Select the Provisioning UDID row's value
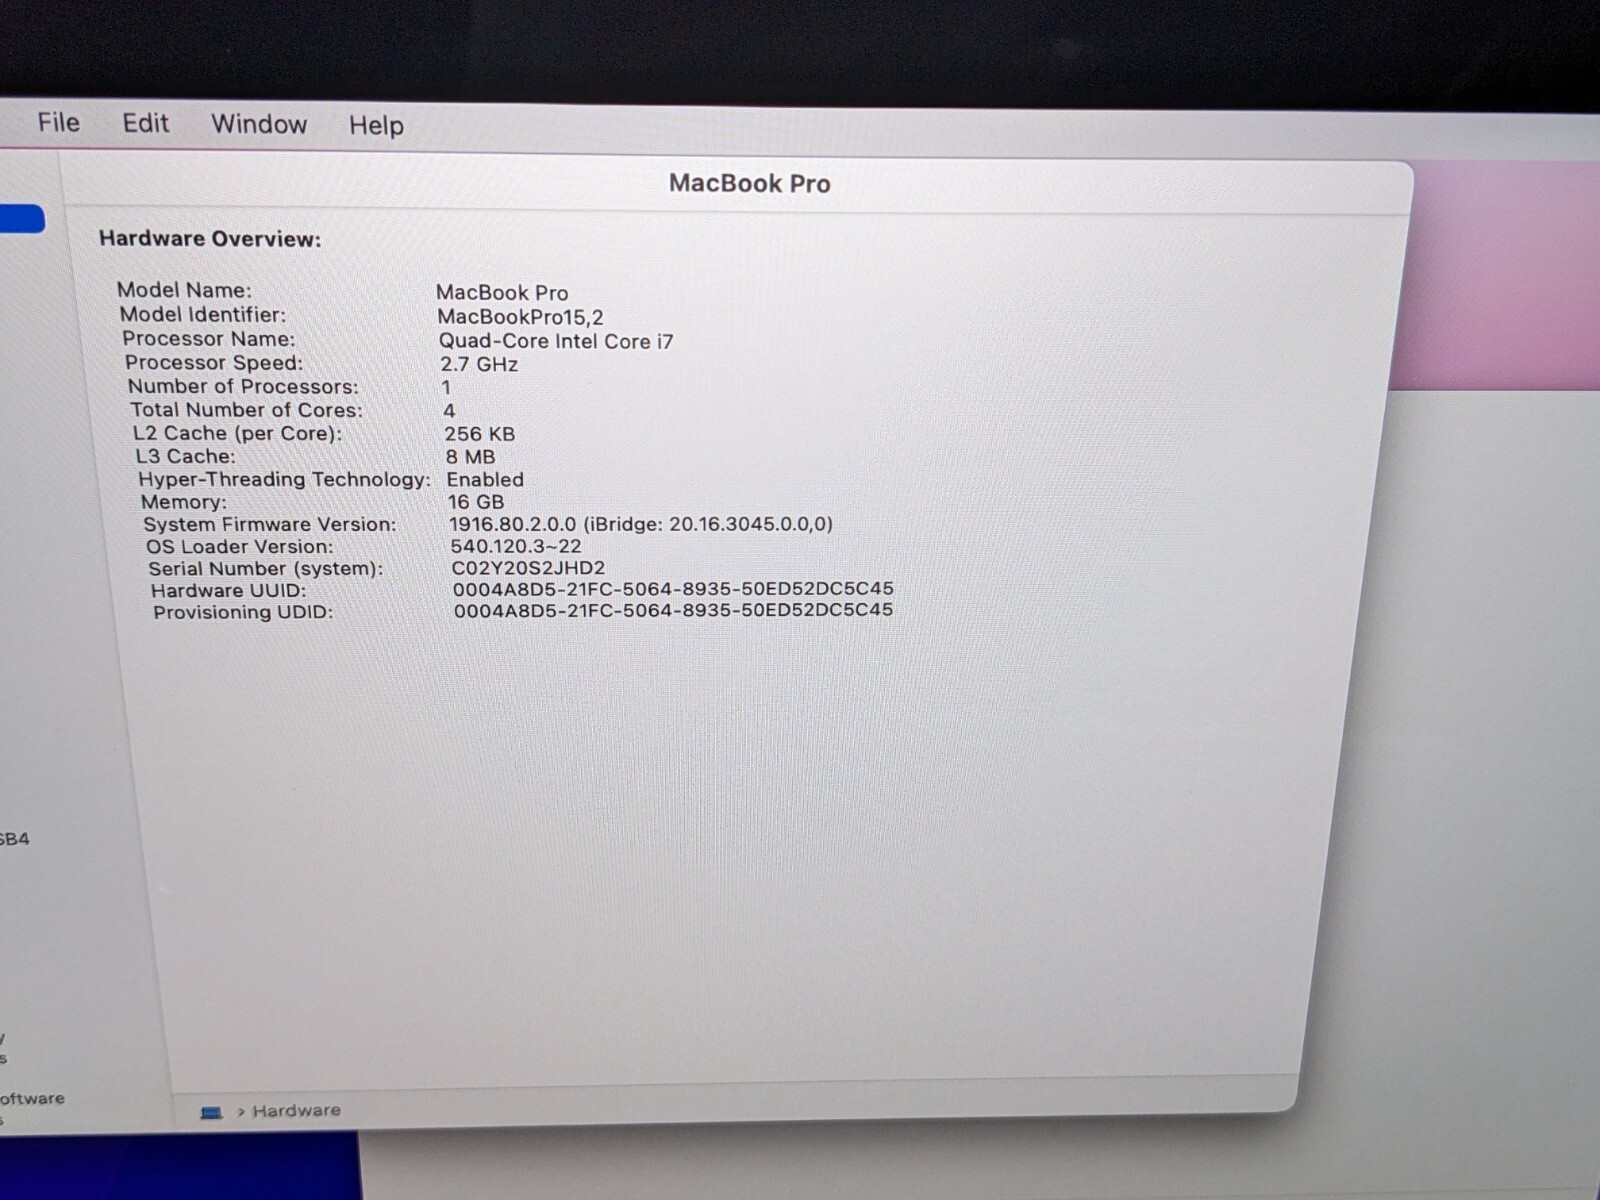The height and width of the screenshot is (1200, 1600). [673, 610]
